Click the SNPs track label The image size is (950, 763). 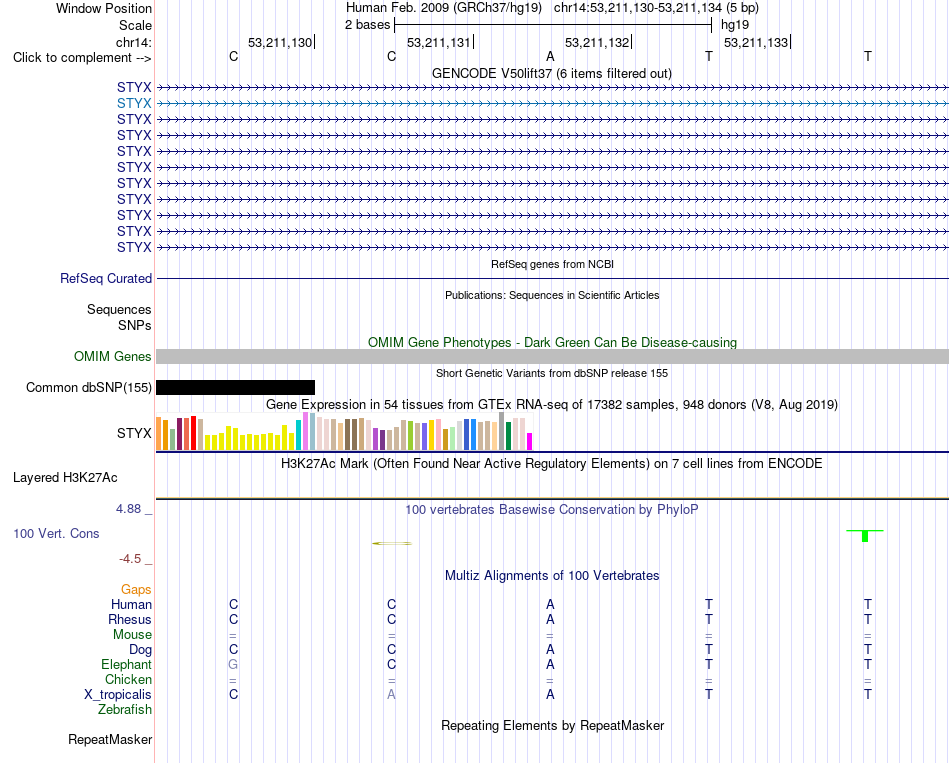point(135,325)
